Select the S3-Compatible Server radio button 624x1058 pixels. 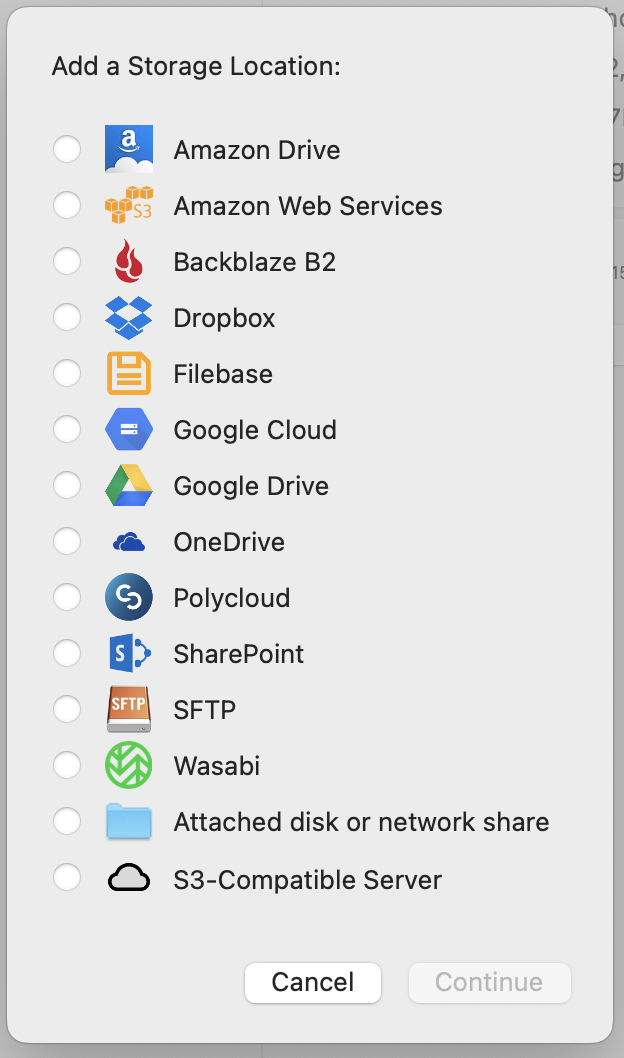click(x=67, y=879)
